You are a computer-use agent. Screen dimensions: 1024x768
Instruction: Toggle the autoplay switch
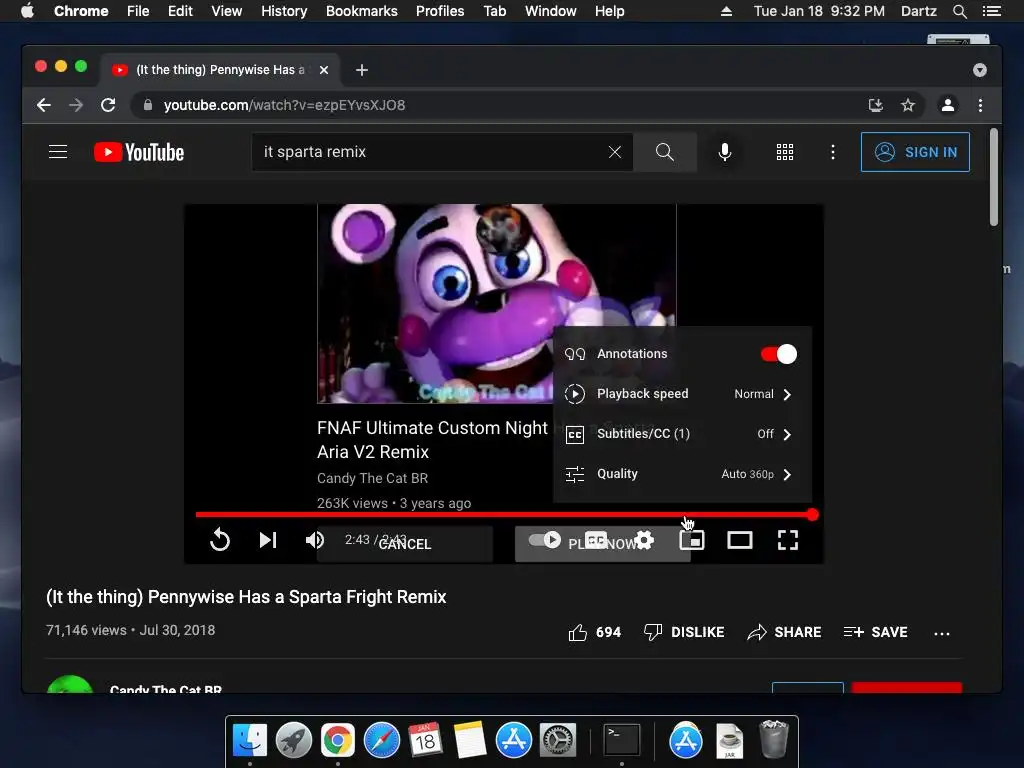pos(545,540)
